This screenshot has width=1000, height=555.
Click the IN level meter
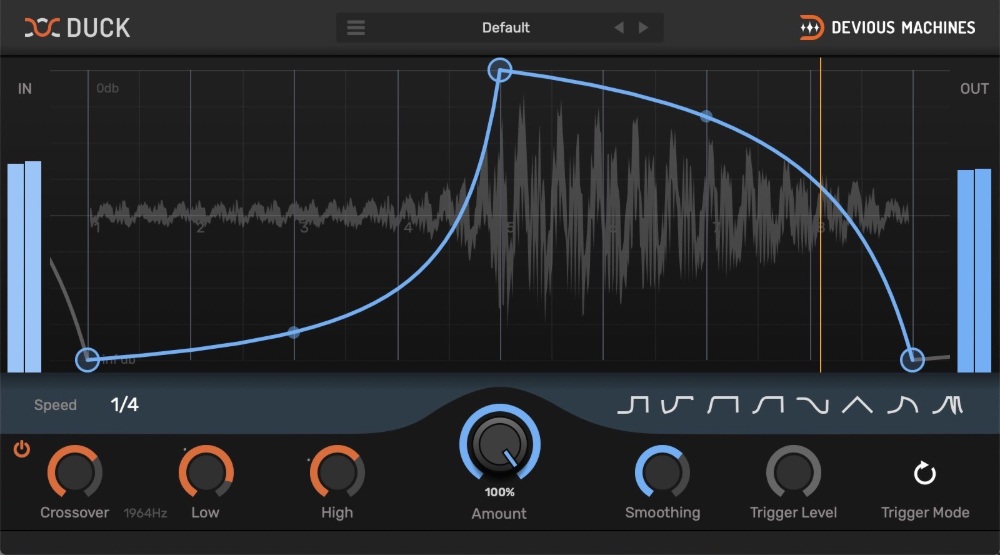click(x=24, y=267)
